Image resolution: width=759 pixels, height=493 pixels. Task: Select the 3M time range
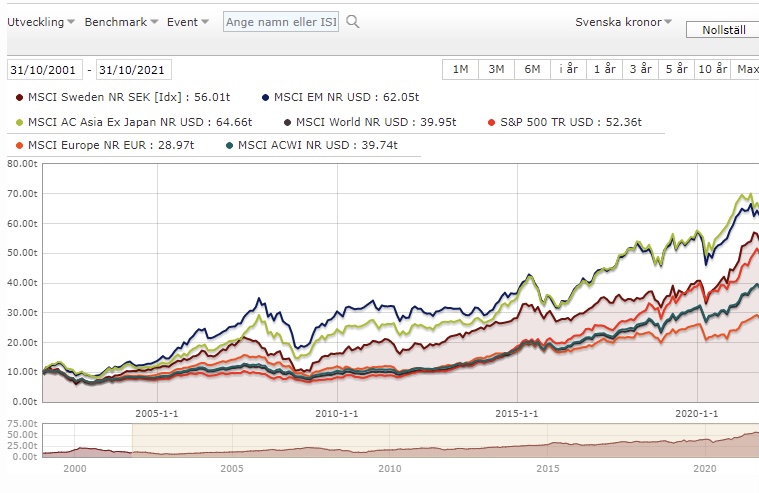pyautogui.click(x=496, y=69)
